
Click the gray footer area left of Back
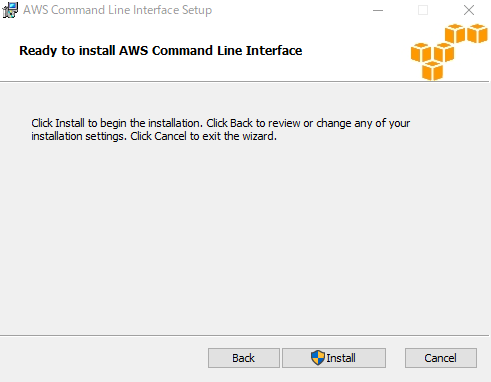pos(103,358)
